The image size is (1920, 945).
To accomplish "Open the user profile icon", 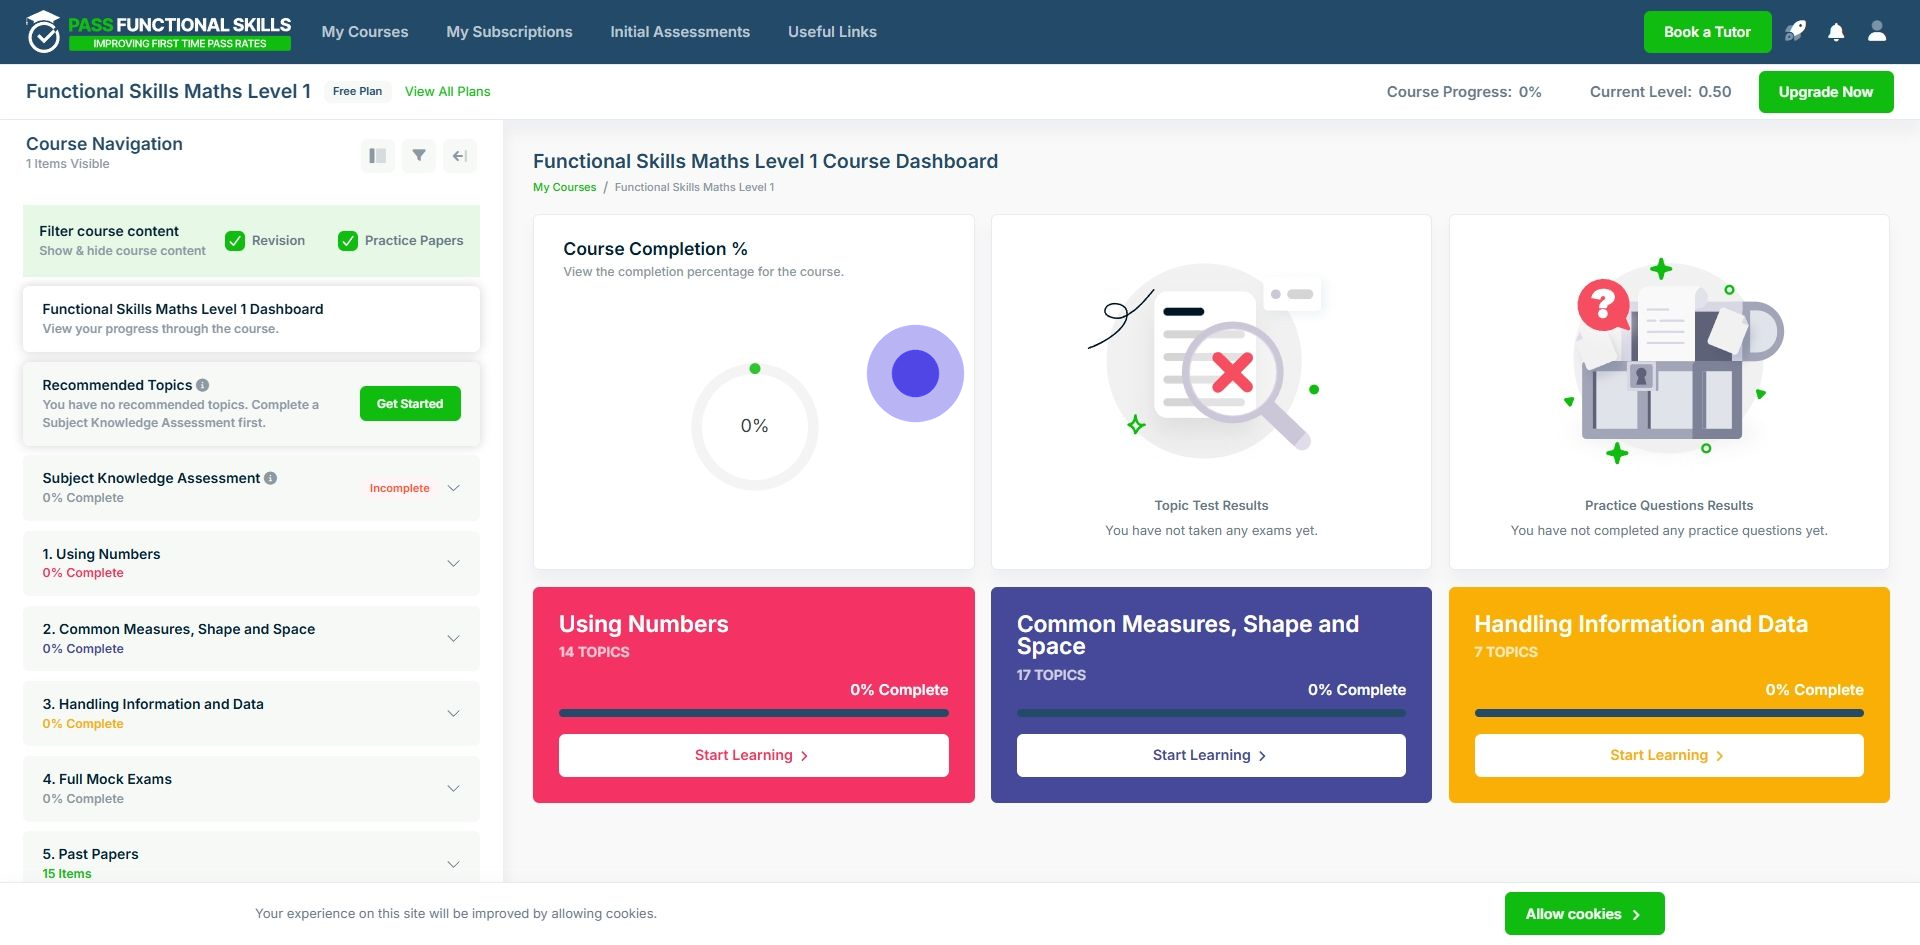I will [x=1877, y=32].
